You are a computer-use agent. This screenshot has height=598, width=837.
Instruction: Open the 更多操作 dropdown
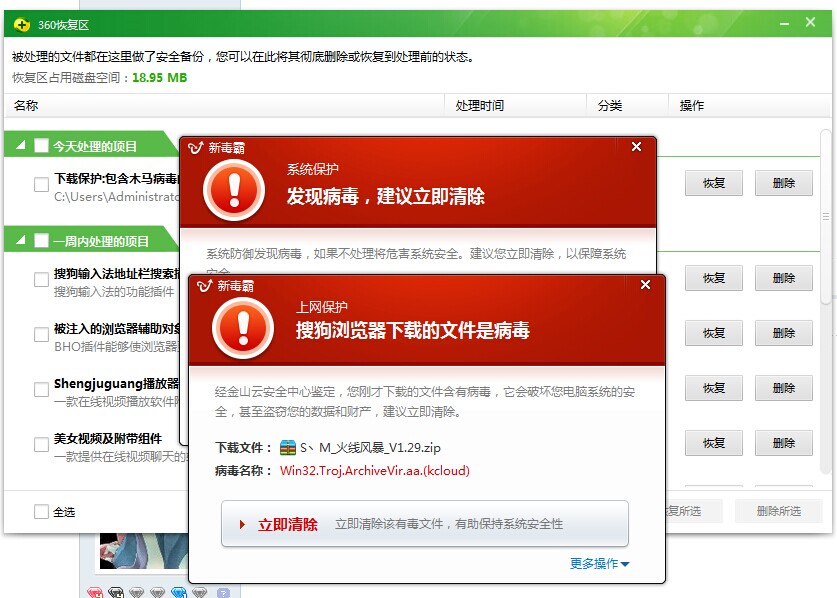click(599, 563)
